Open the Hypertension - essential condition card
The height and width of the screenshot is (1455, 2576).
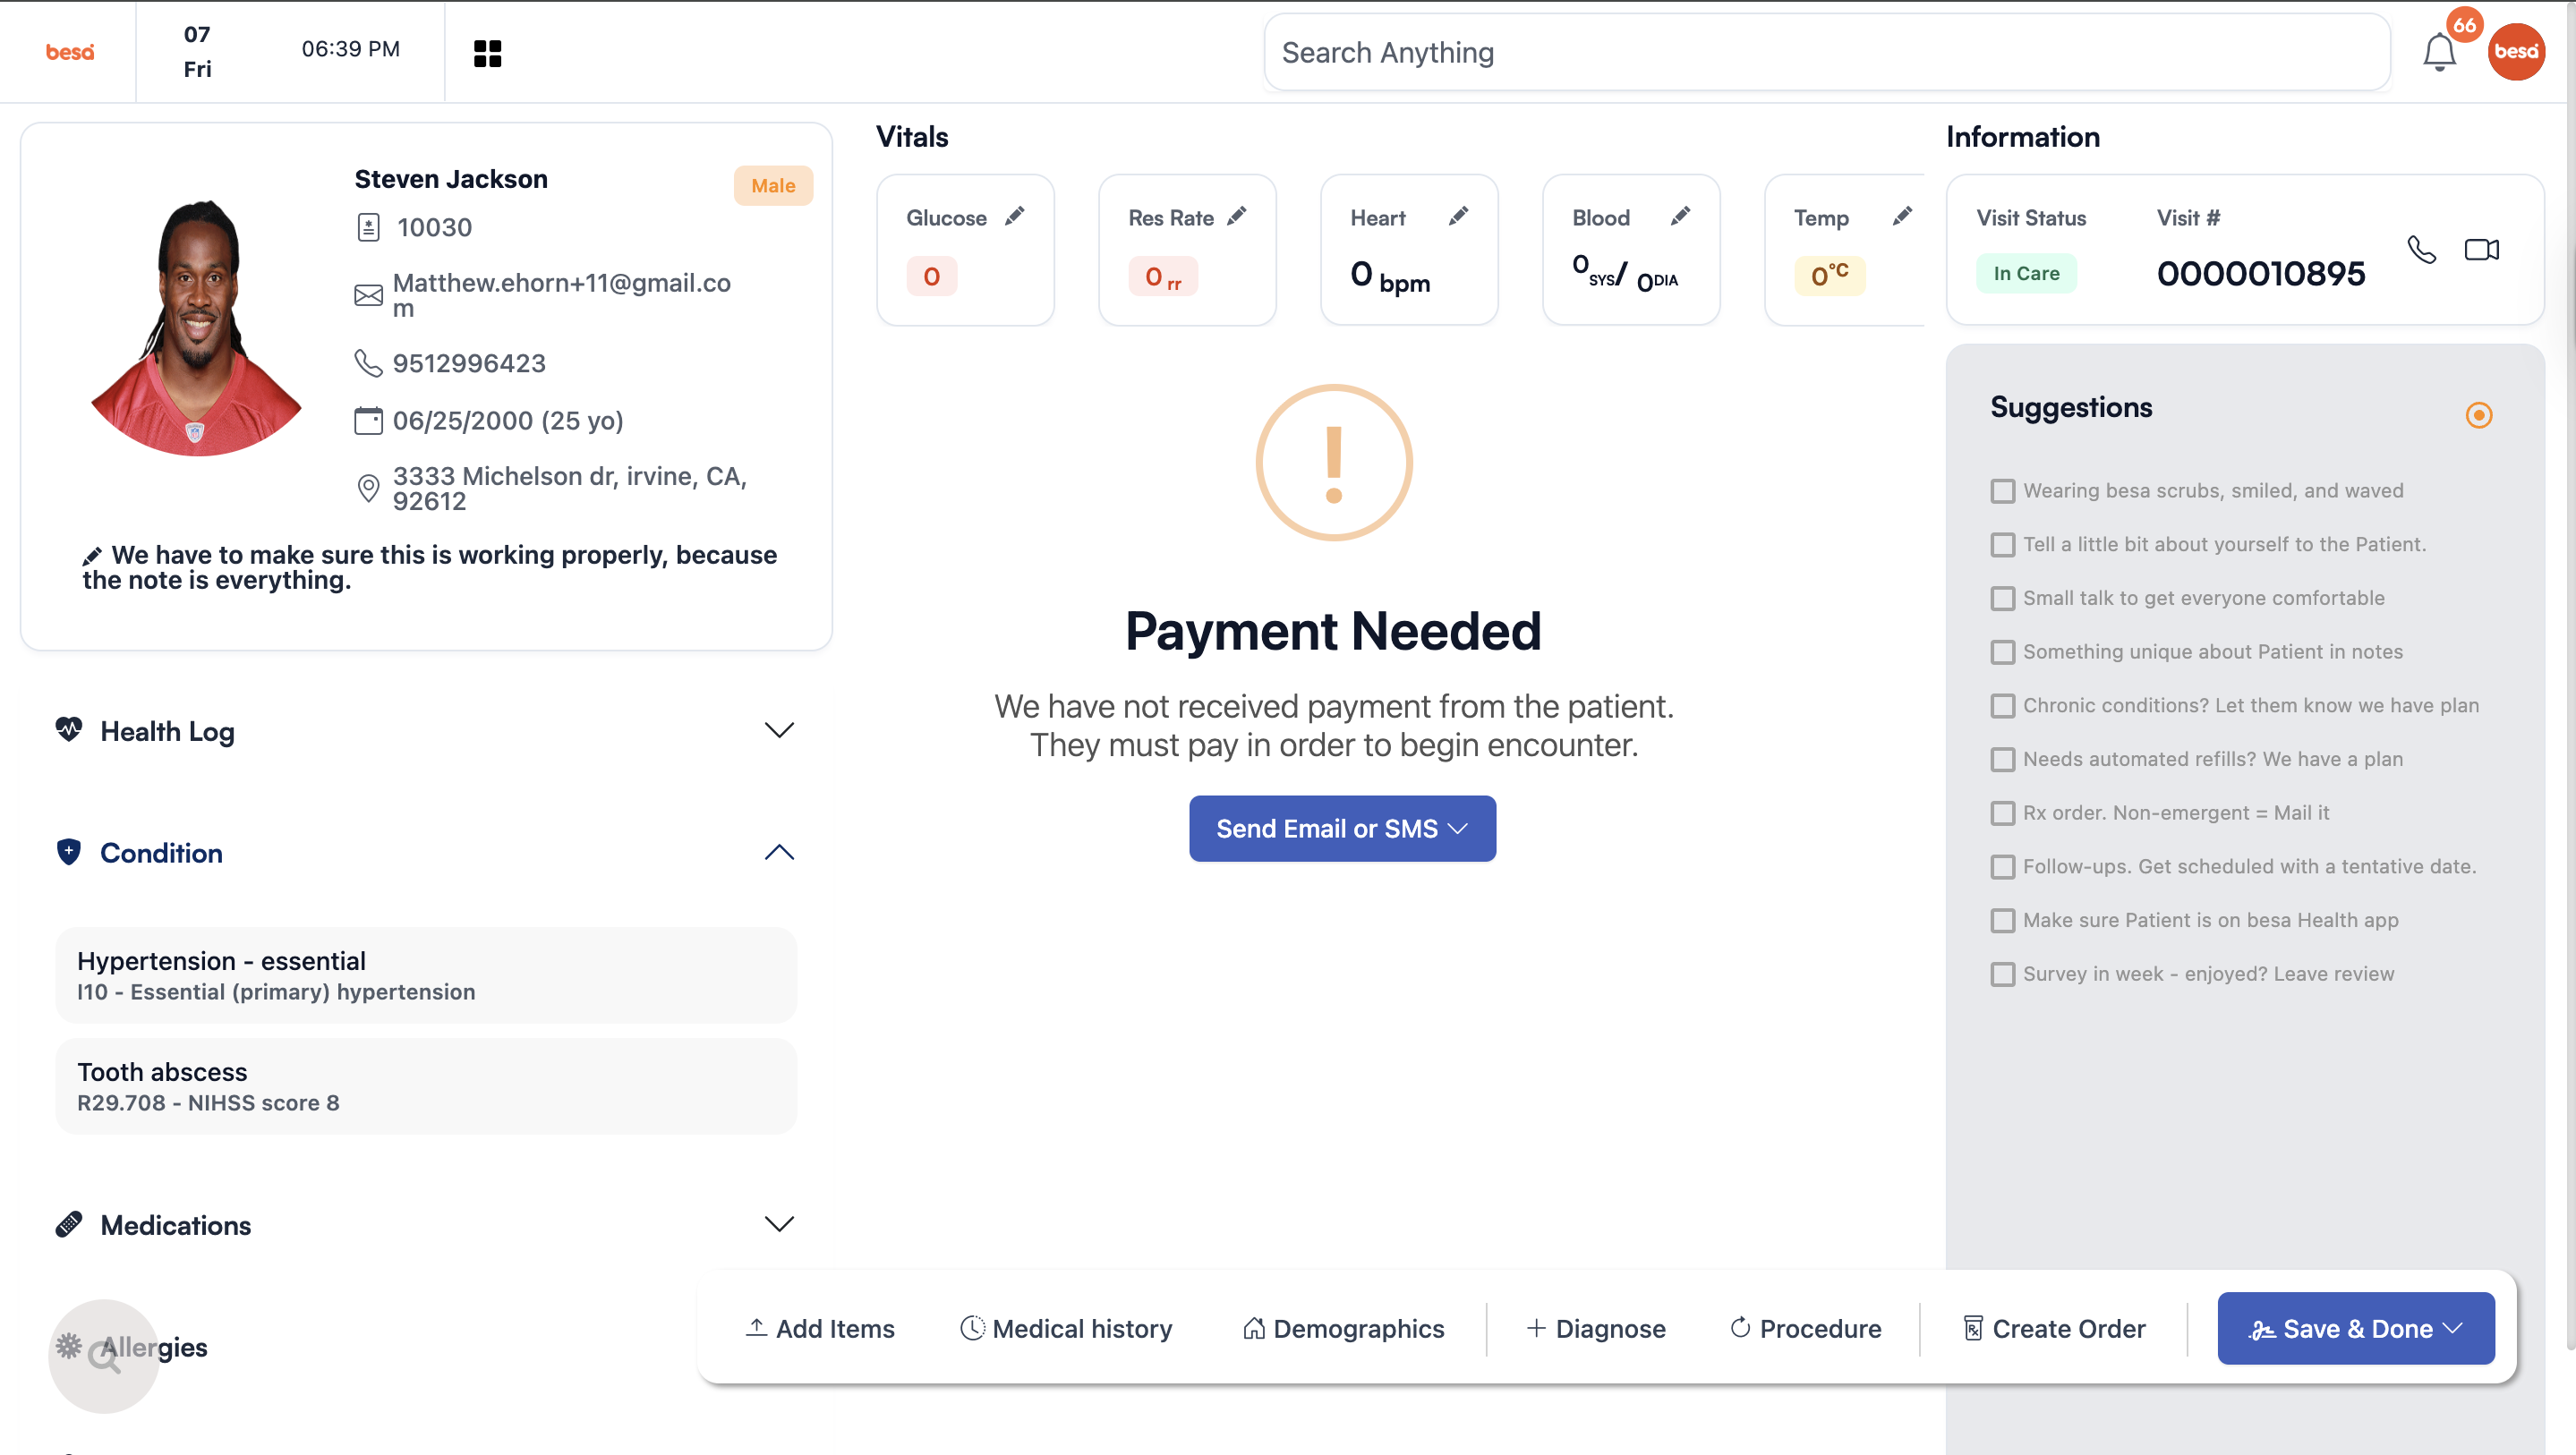coord(426,975)
